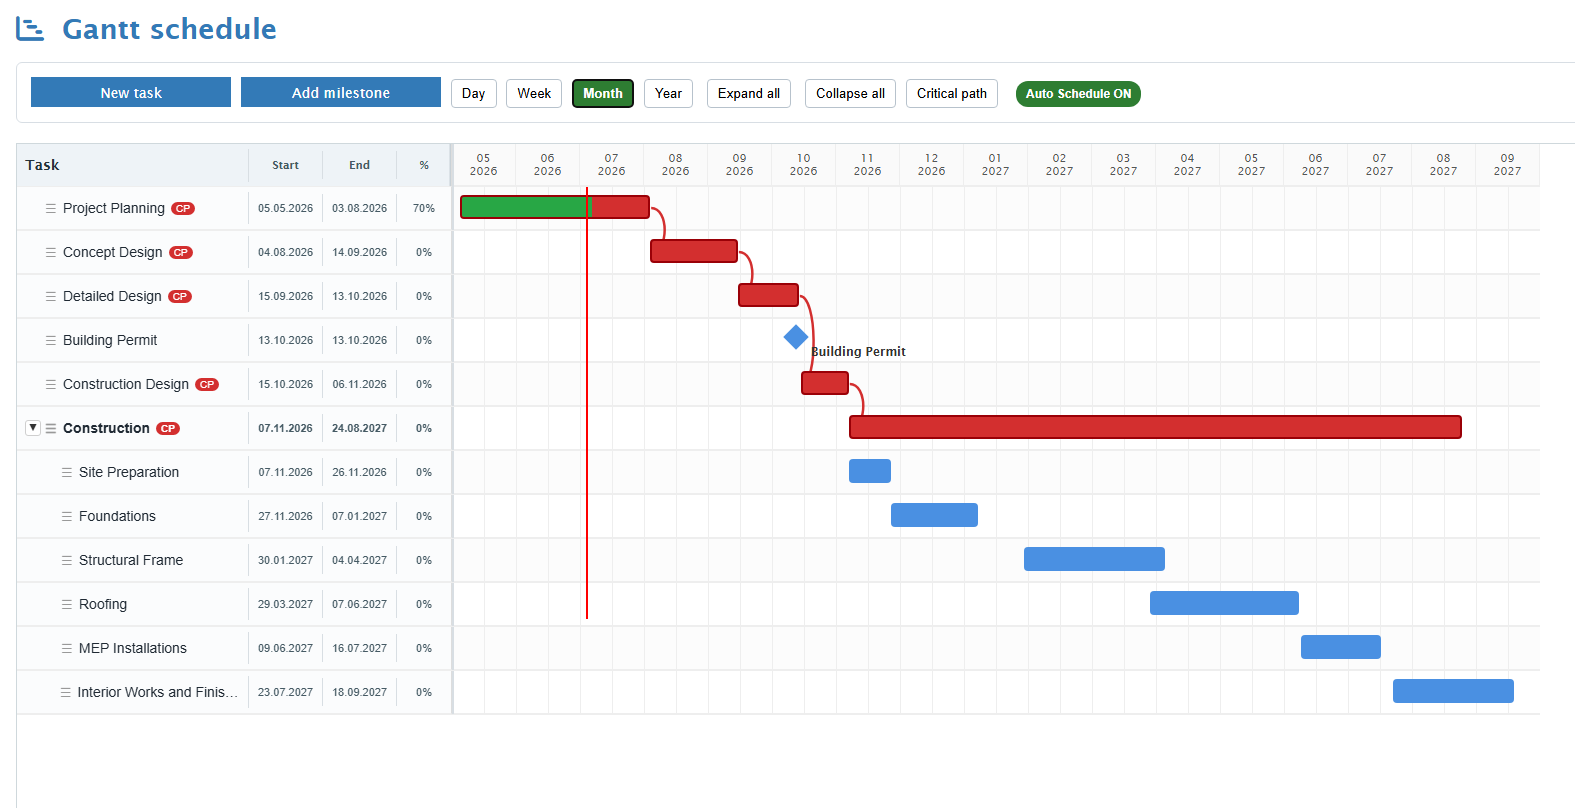Click the 11 2026 month header
This screenshot has height=808, width=1575.
[867, 165]
